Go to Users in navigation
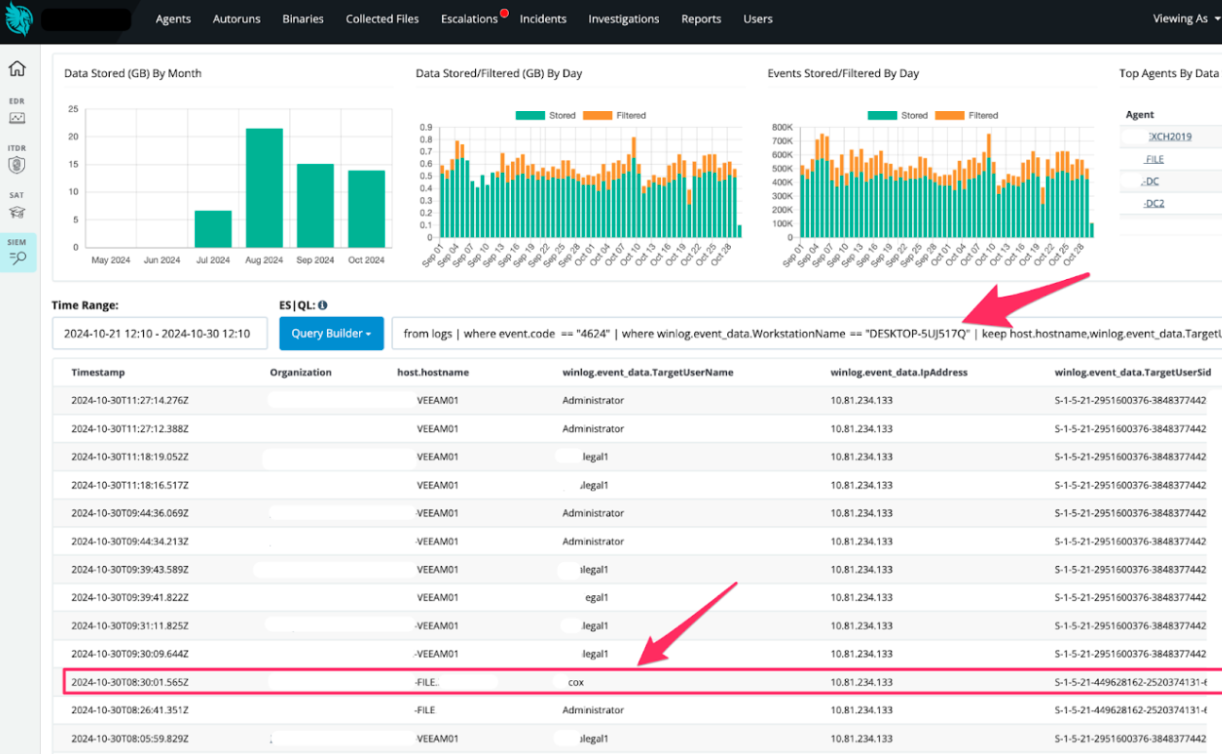1222x754 pixels. click(758, 19)
